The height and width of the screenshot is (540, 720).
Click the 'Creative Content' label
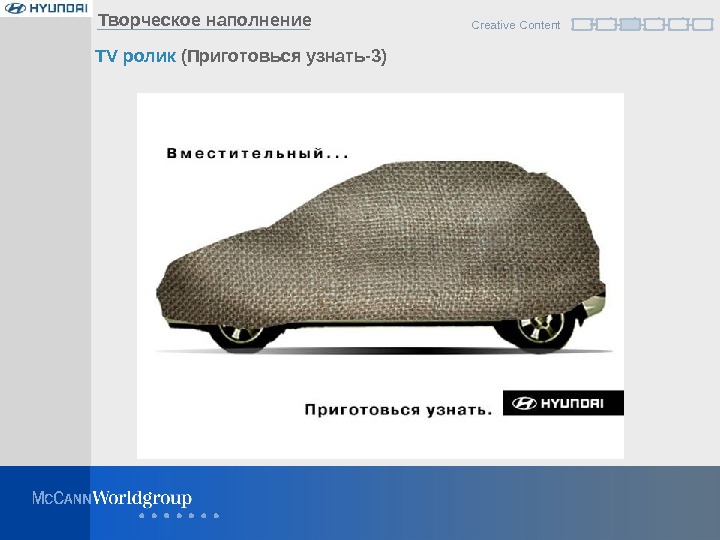tap(515, 25)
